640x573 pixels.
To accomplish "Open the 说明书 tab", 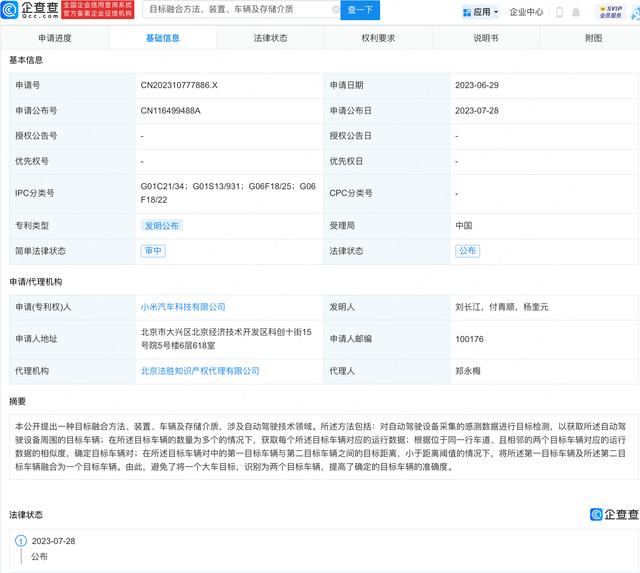I will point(486,38).
